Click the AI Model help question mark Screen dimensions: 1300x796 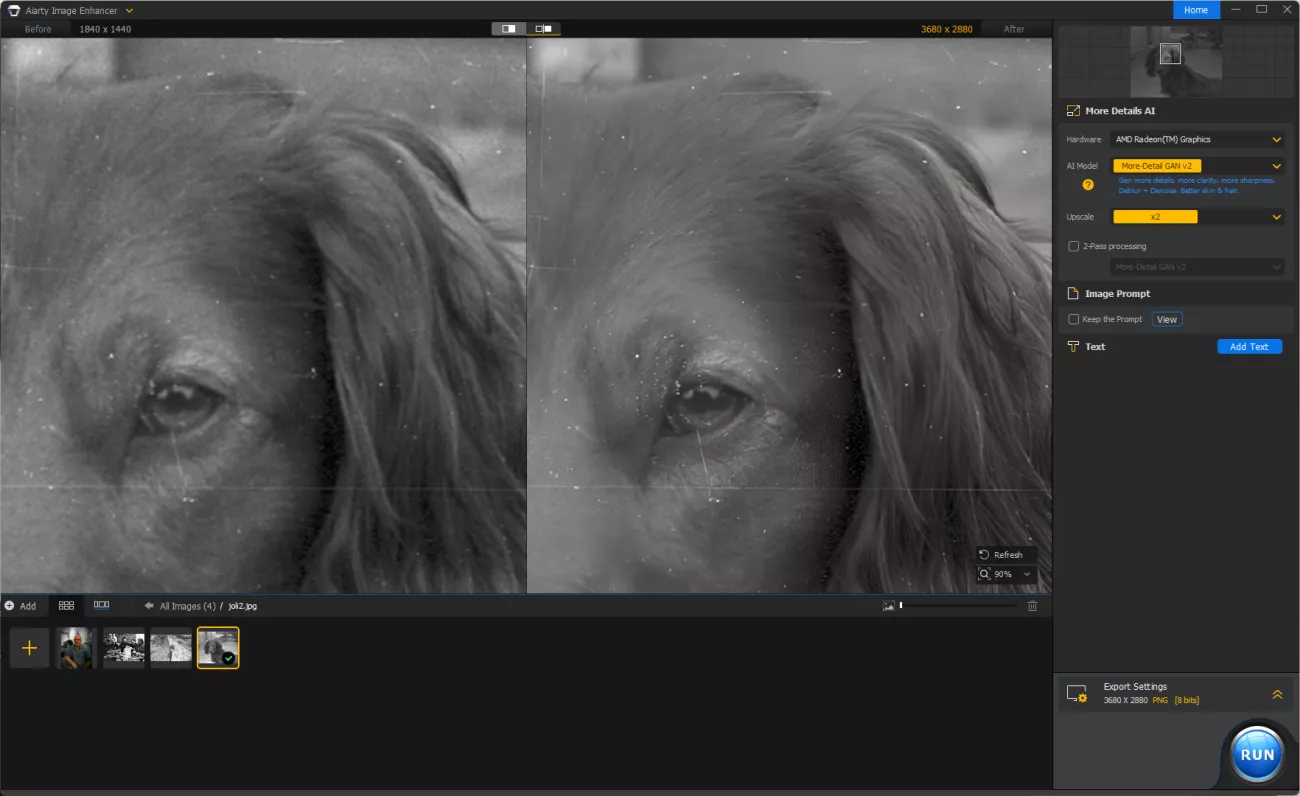pos(1088,184)
